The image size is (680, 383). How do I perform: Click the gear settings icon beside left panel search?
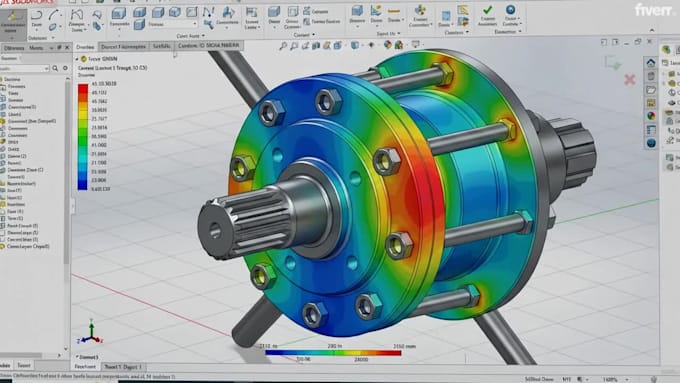point(65,68)
